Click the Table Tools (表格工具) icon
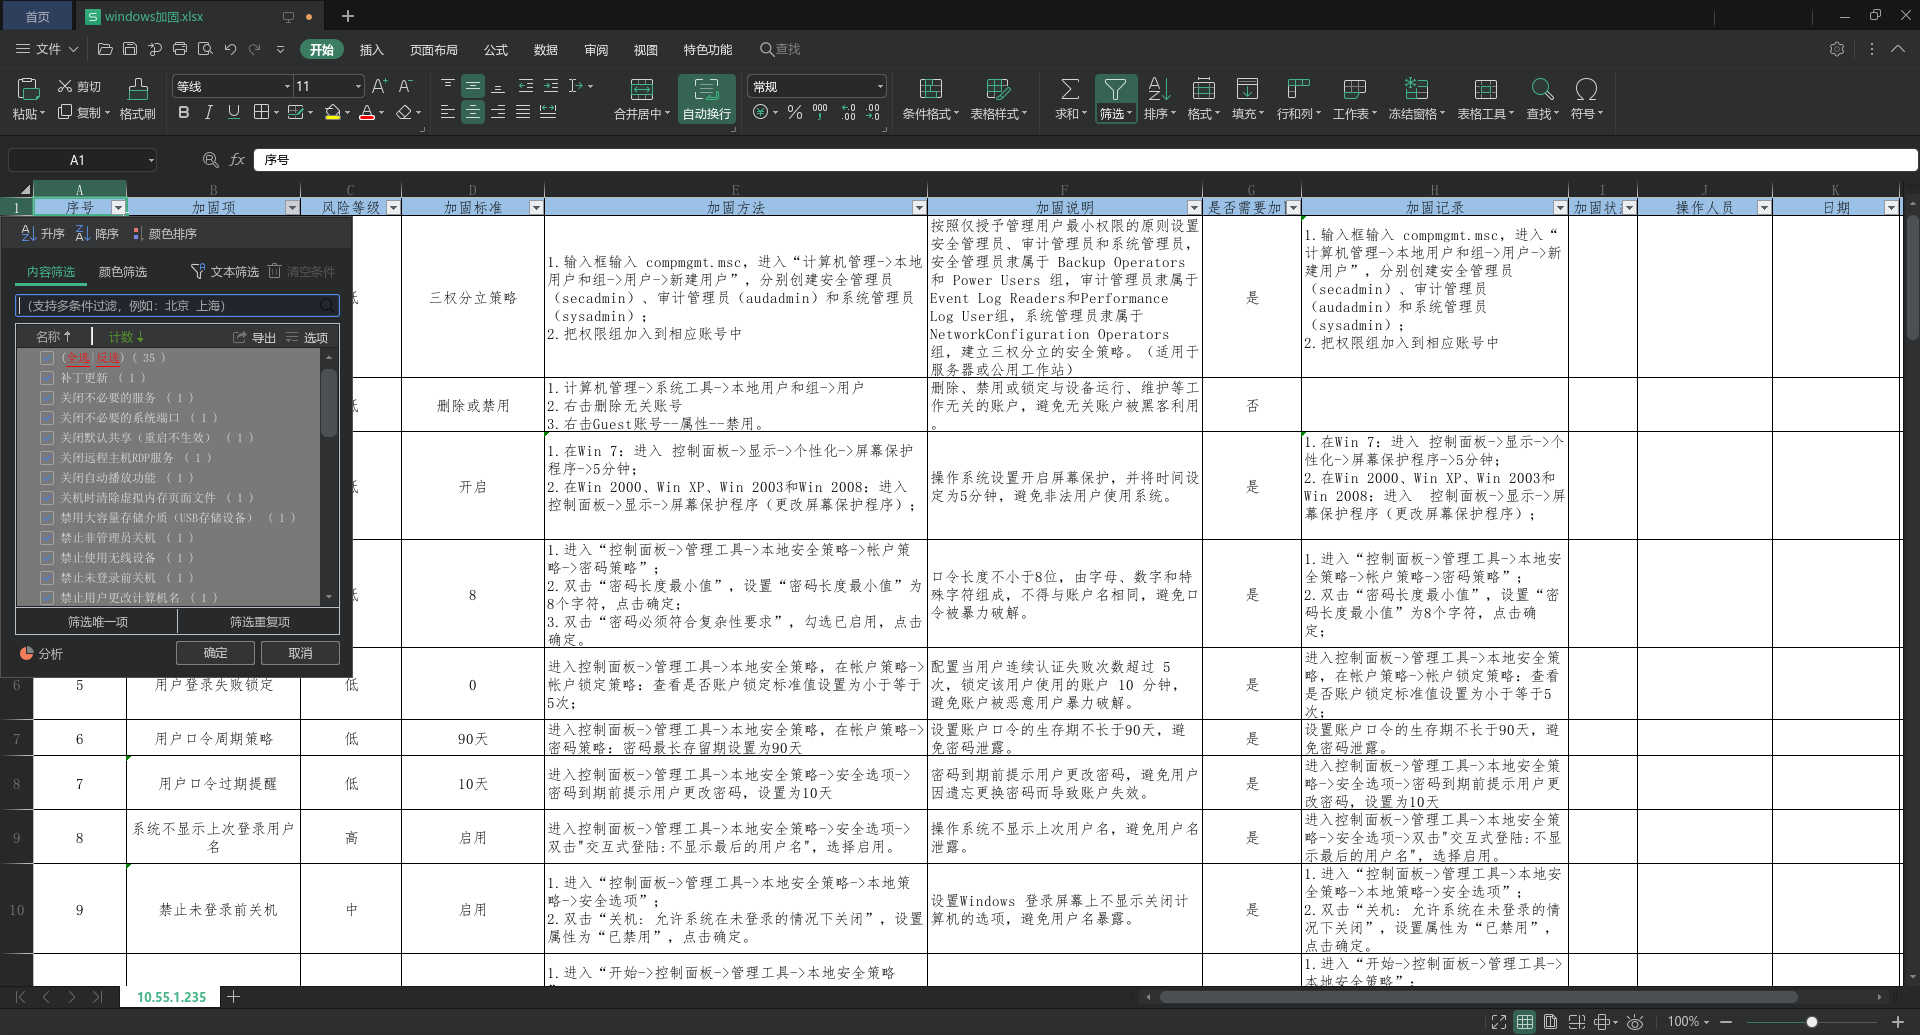Screen dimensions: 1920x1035 coord(1485,89)
